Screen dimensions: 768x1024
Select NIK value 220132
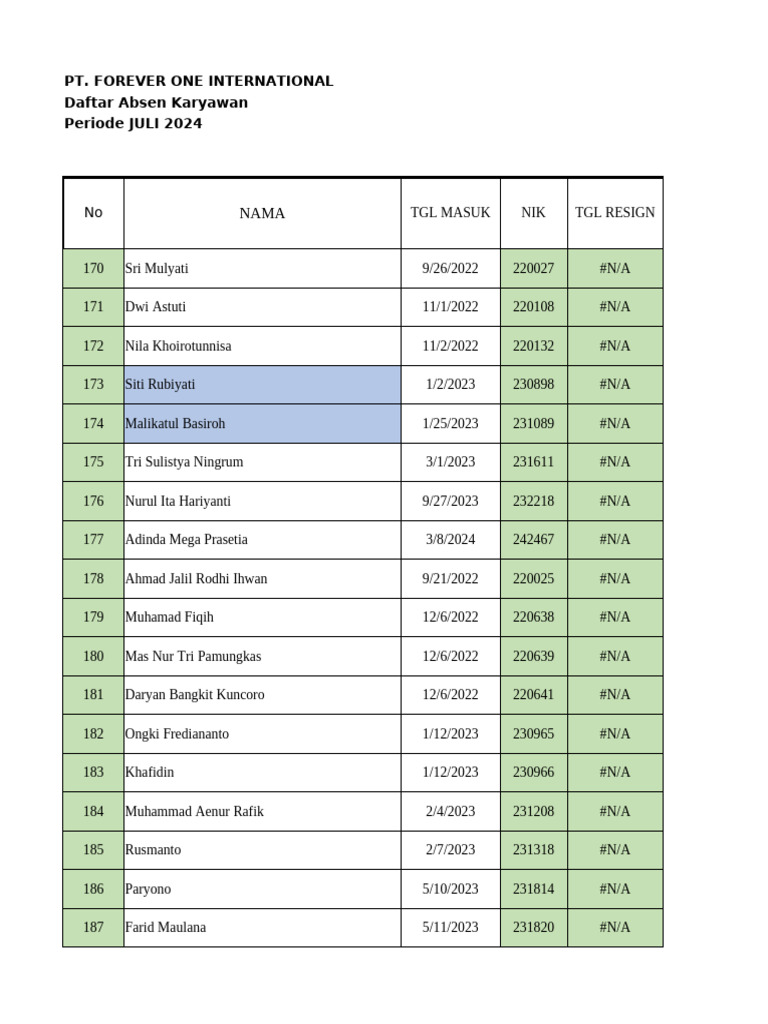point(533,346)
